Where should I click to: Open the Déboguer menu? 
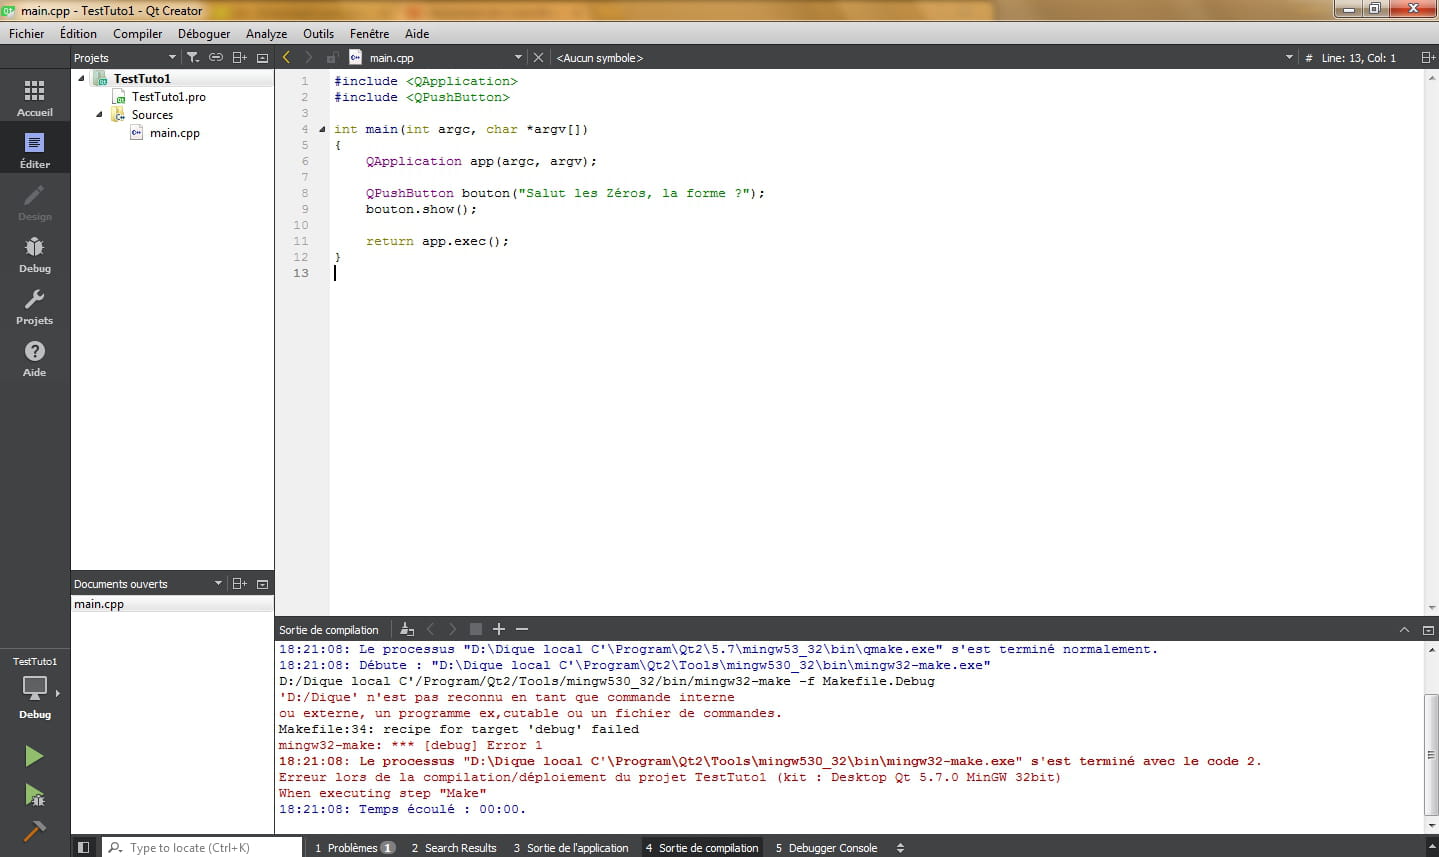pos(204,33)
